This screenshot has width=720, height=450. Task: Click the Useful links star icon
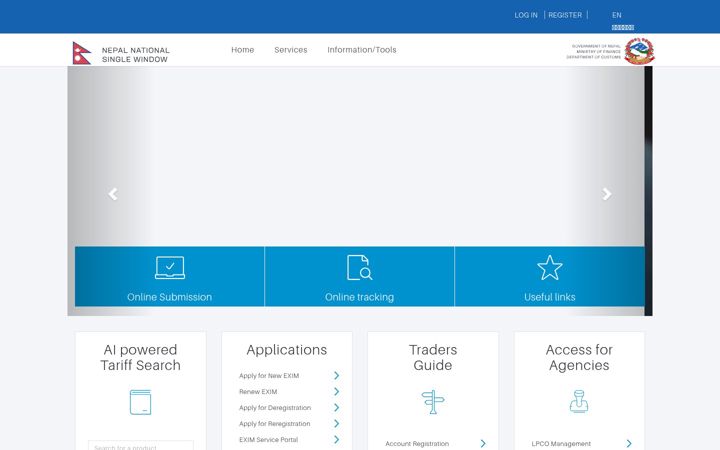(550, 268)
